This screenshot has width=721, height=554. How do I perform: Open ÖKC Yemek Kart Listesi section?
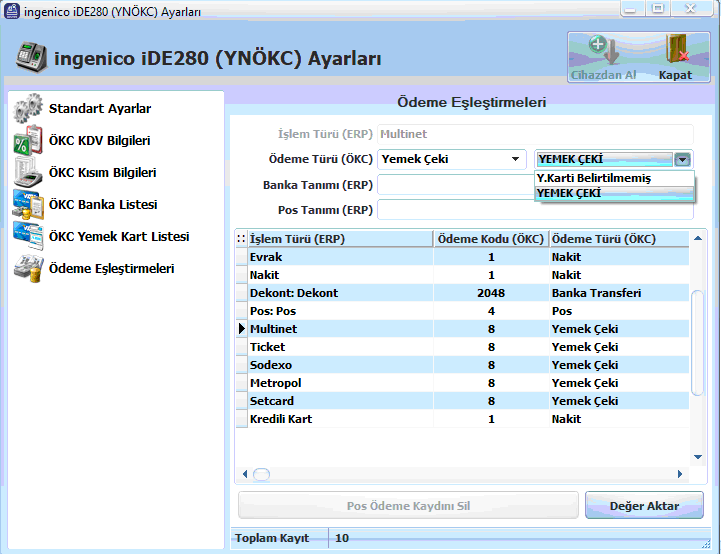pos(119,236)
